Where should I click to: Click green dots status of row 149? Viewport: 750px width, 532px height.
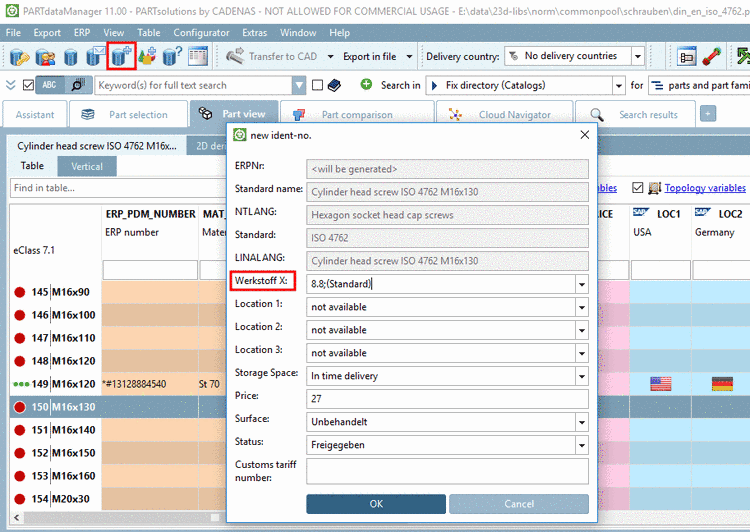22,384
